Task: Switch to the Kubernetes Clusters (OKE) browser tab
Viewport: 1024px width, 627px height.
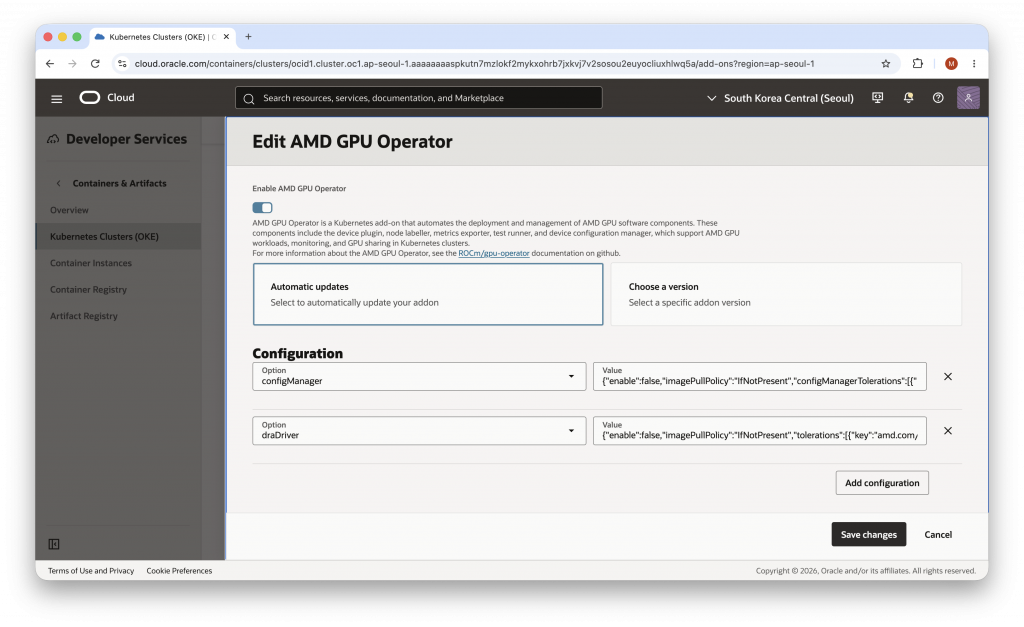Action: (x=163, y=37)
